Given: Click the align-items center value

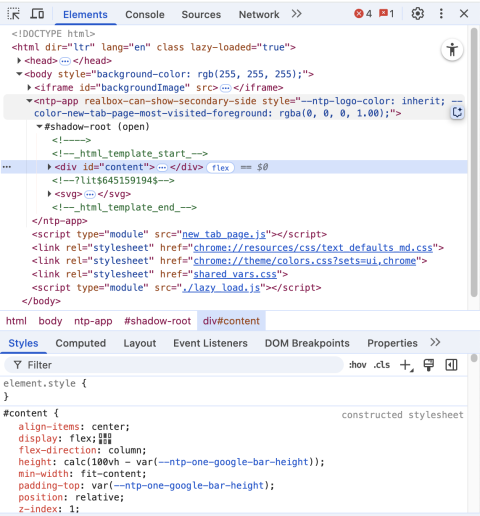Looking at the screenshot, I should point(108,427).
